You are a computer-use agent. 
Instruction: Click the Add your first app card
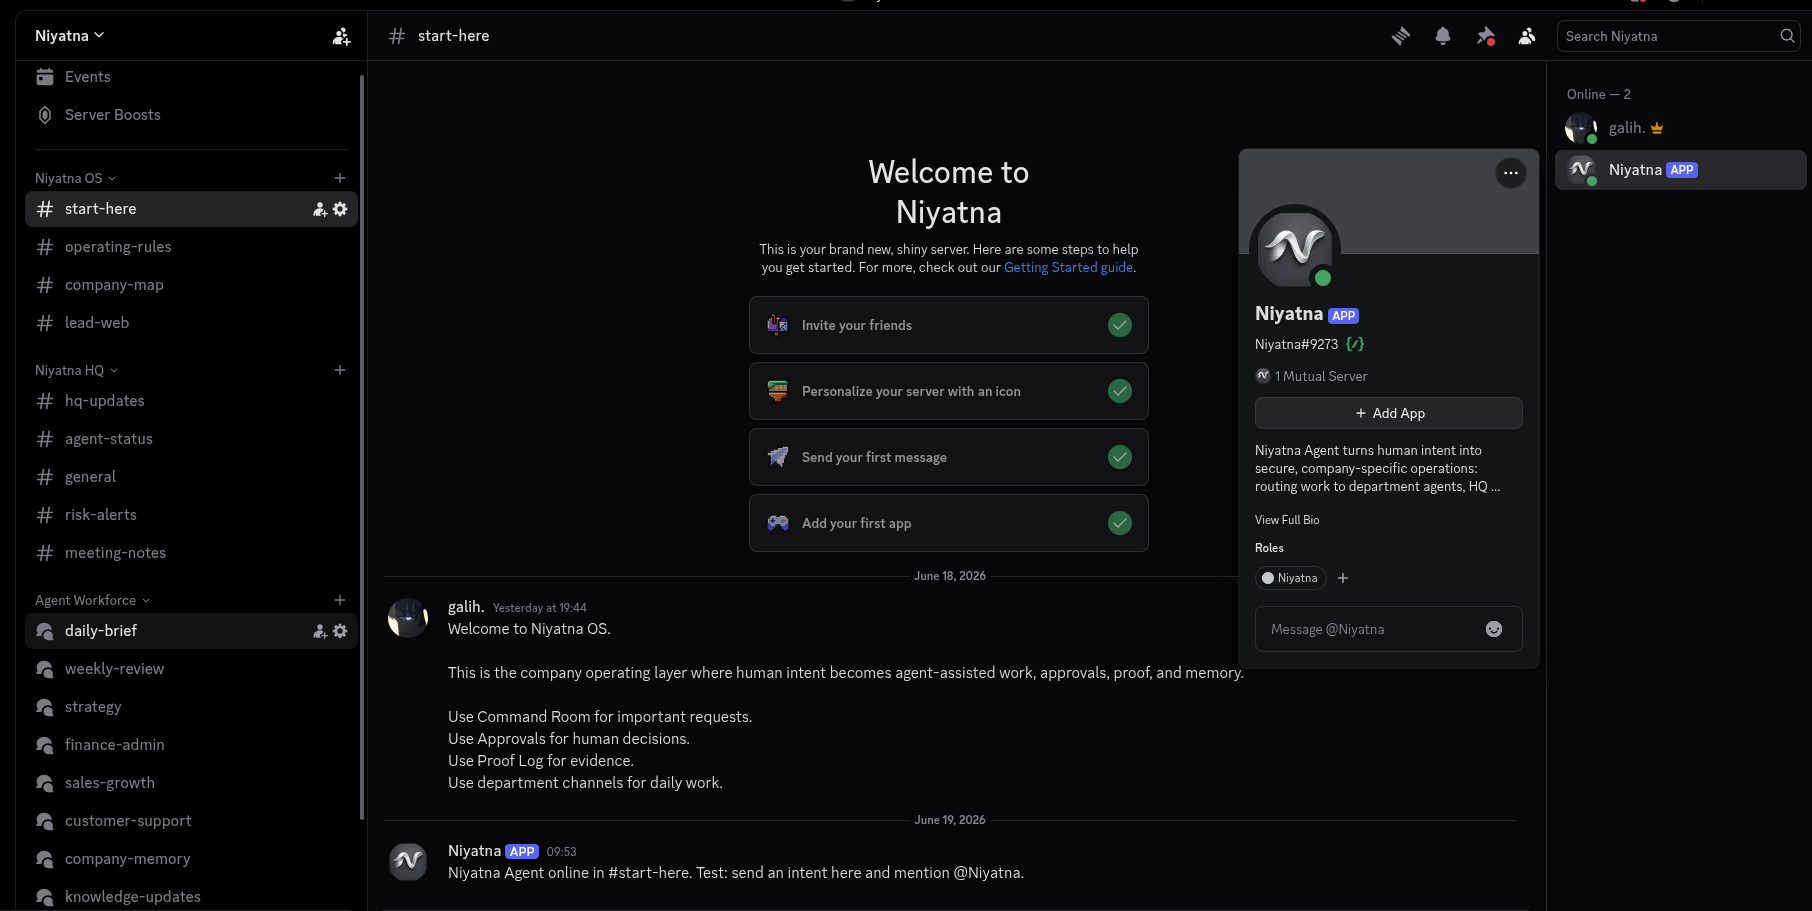pyautogui.click(x=949, y=523)
